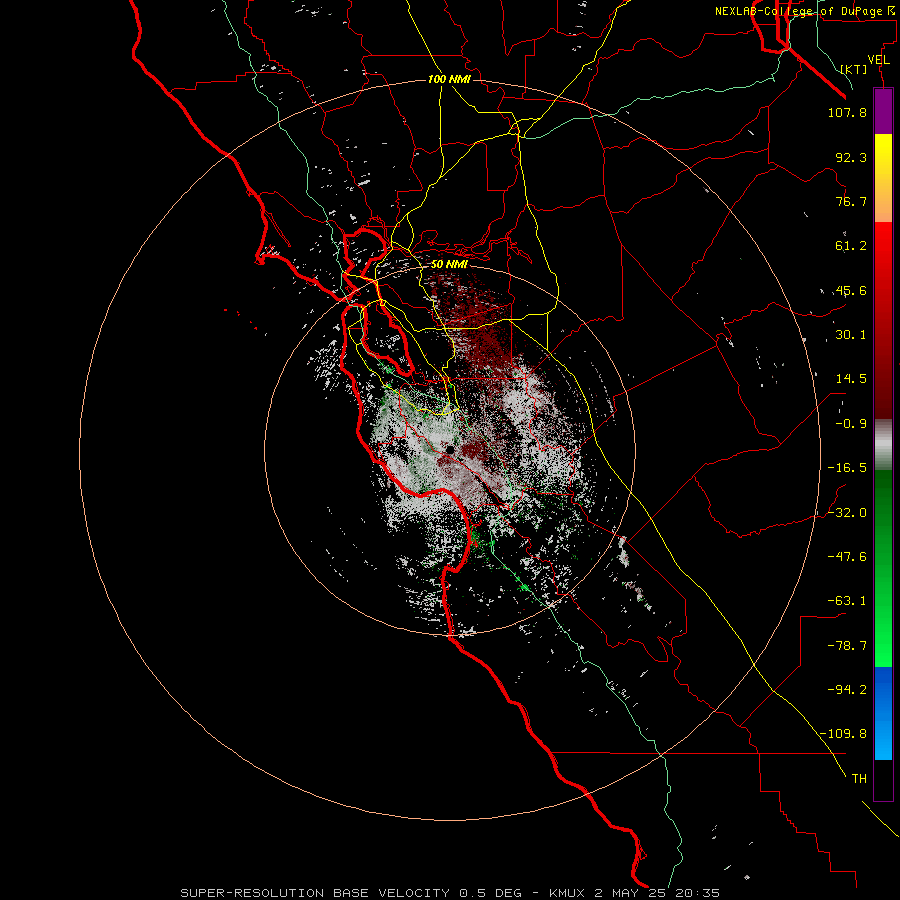Click the 76.7 velocity scale value
The height and width of the screenshot is (900, 900).
click(x=851, y=201)
